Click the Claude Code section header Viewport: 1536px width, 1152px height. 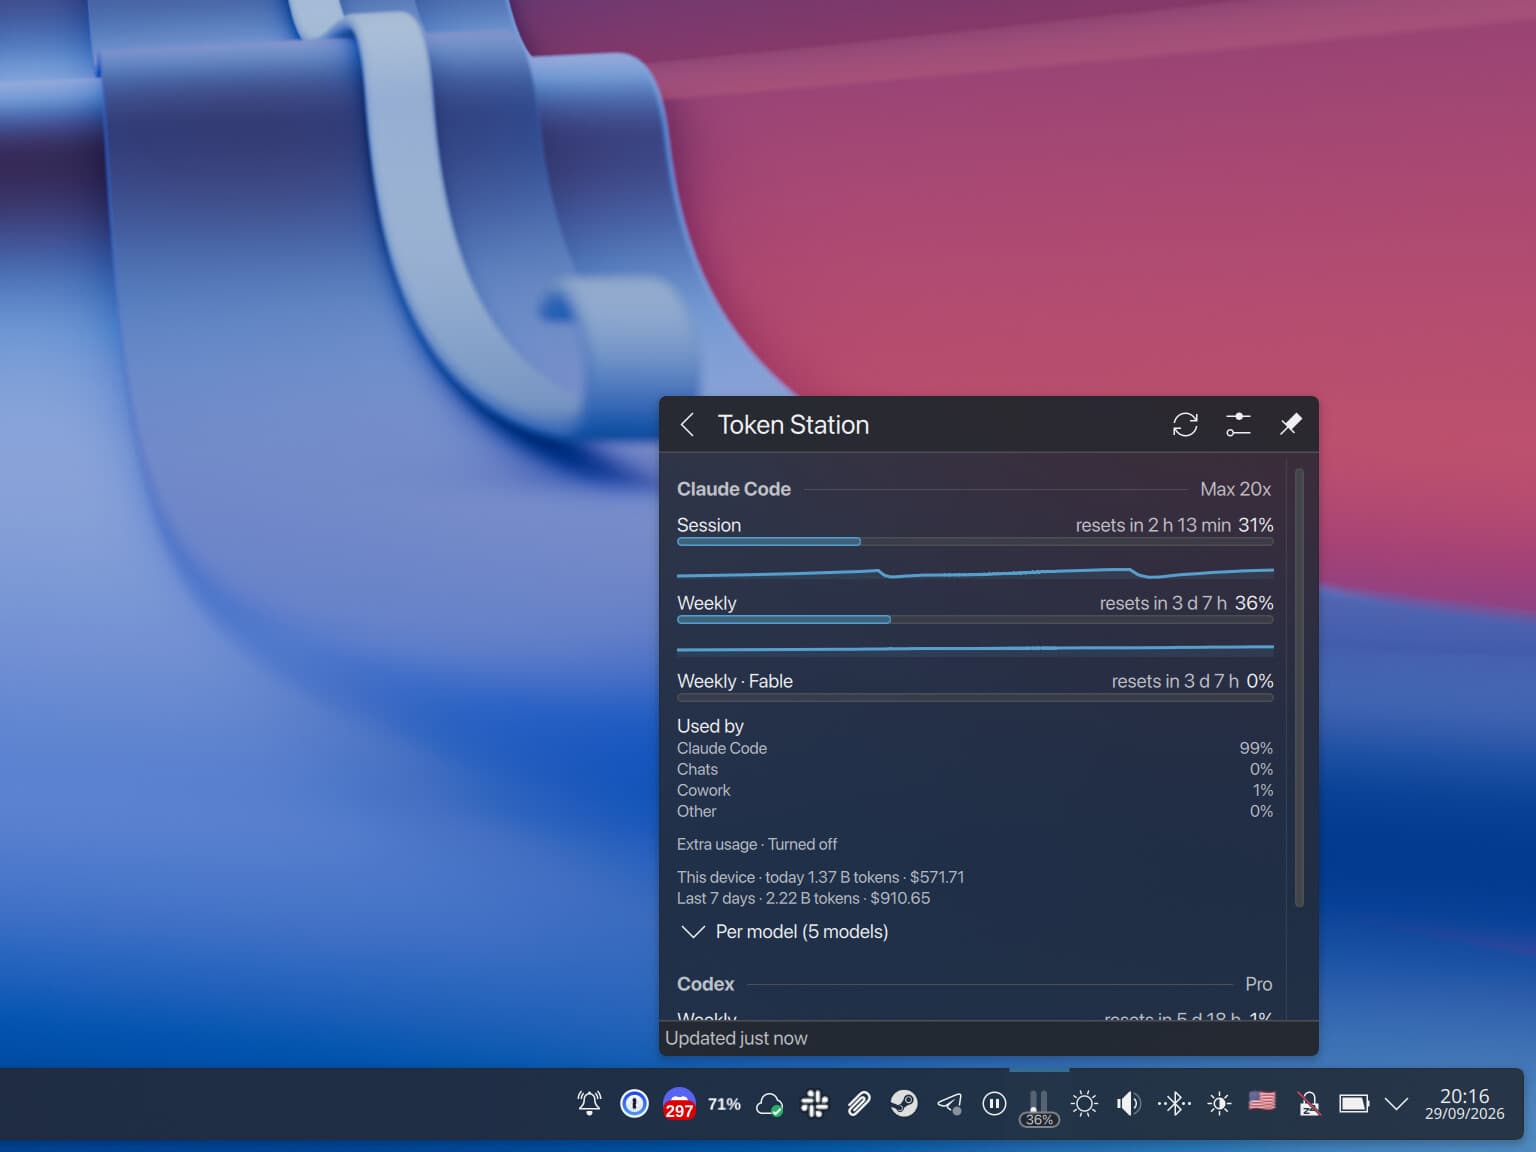[734, 489]
